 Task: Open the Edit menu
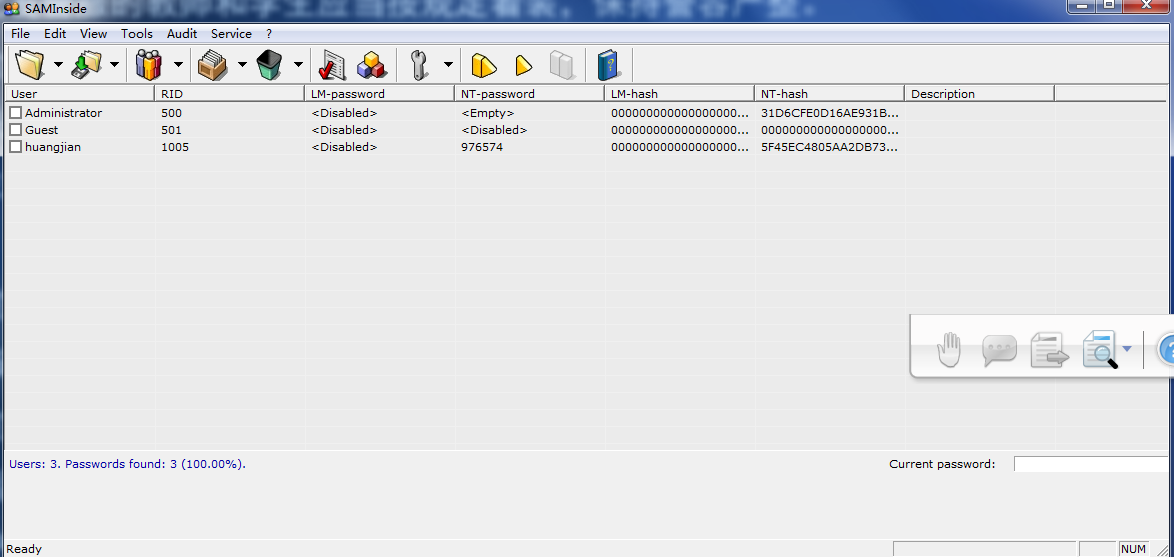(55, 34)
